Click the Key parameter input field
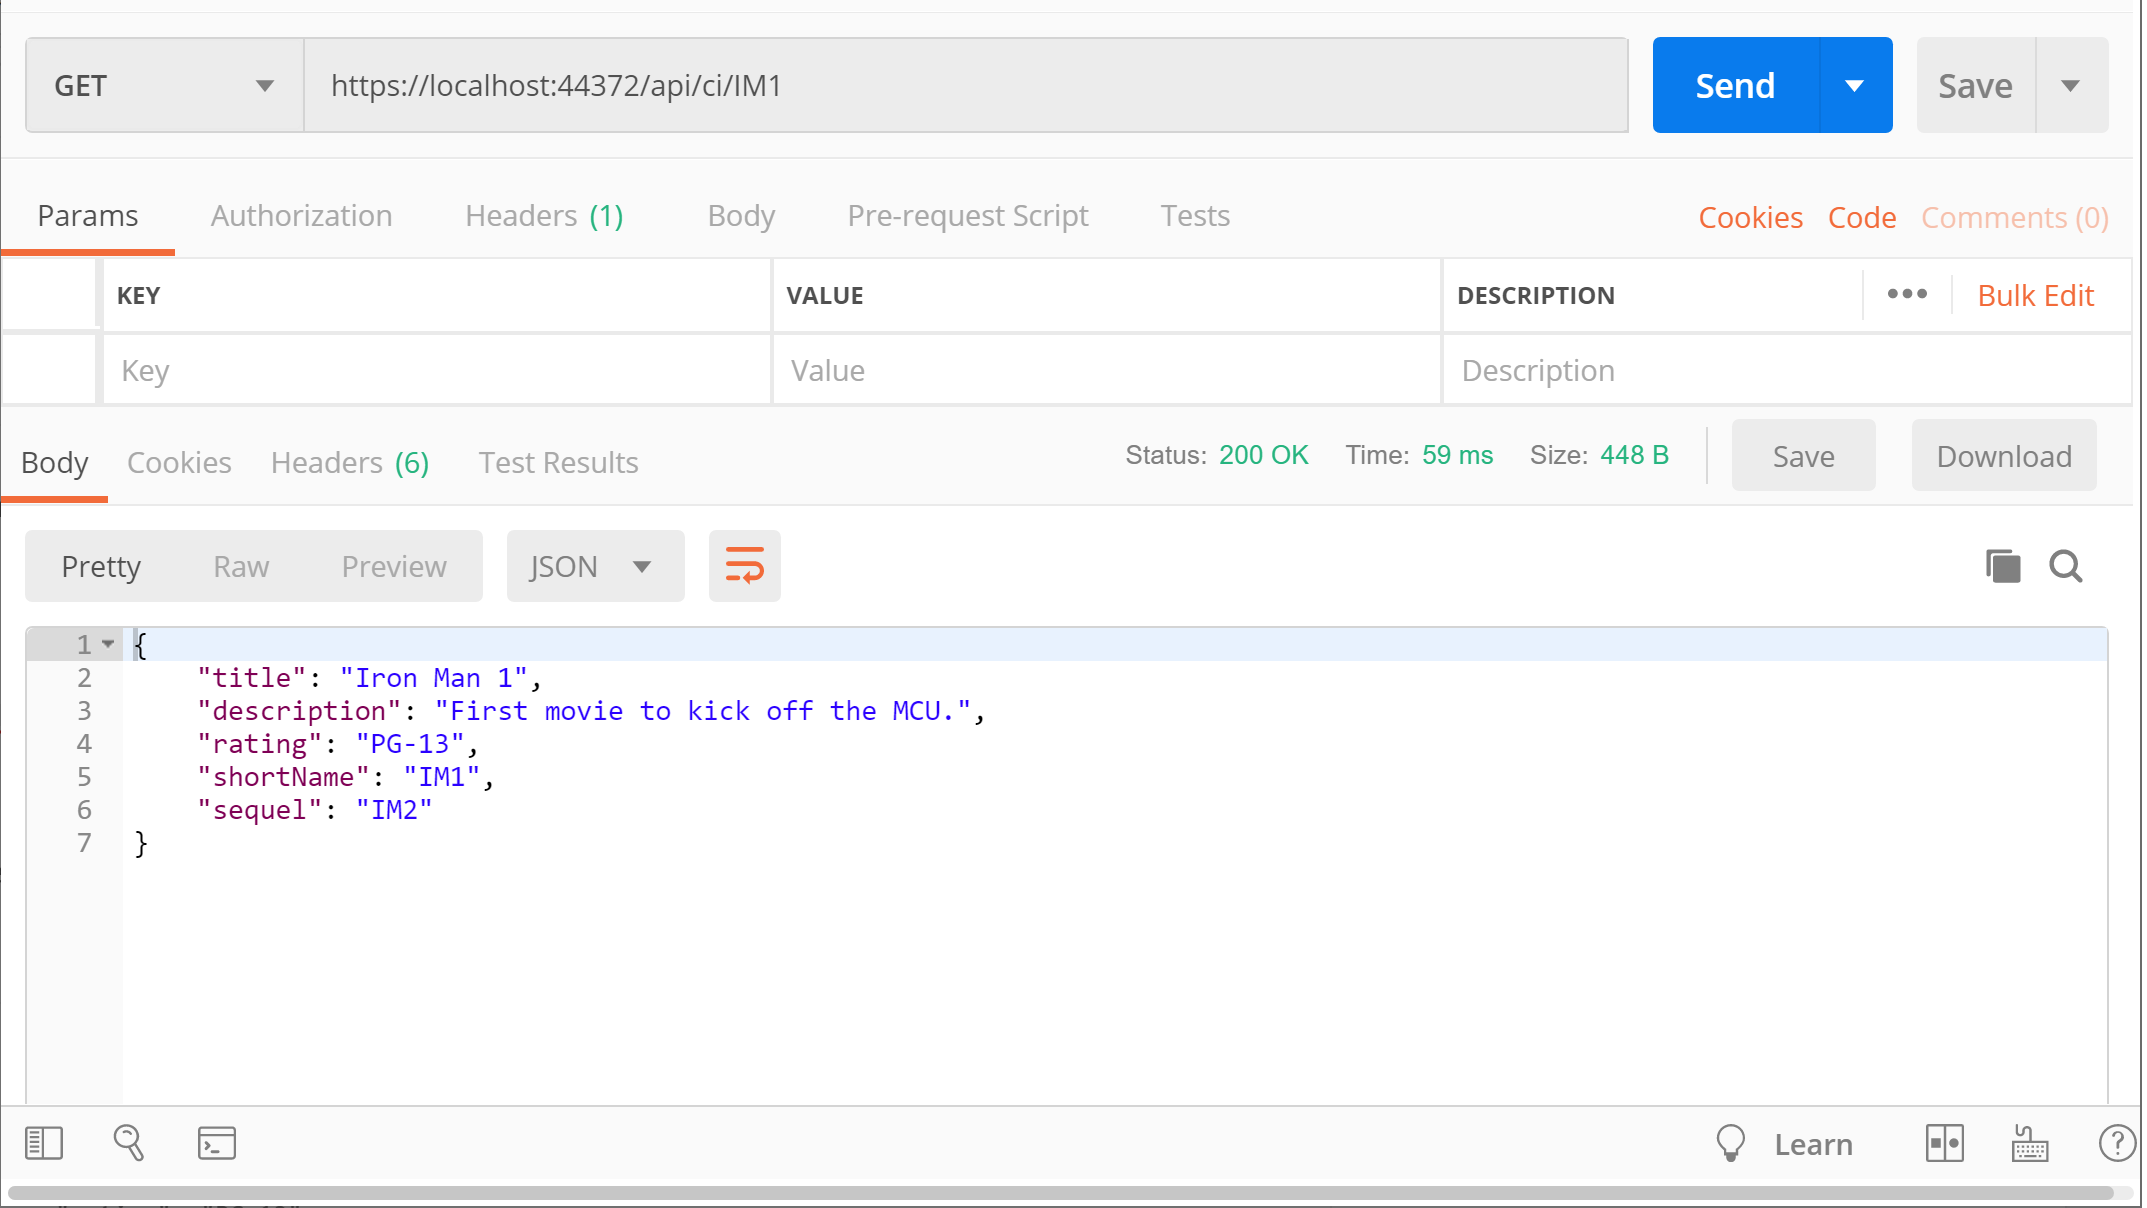The height and width of the screenshot is (1208, 2147). (437, 370)
